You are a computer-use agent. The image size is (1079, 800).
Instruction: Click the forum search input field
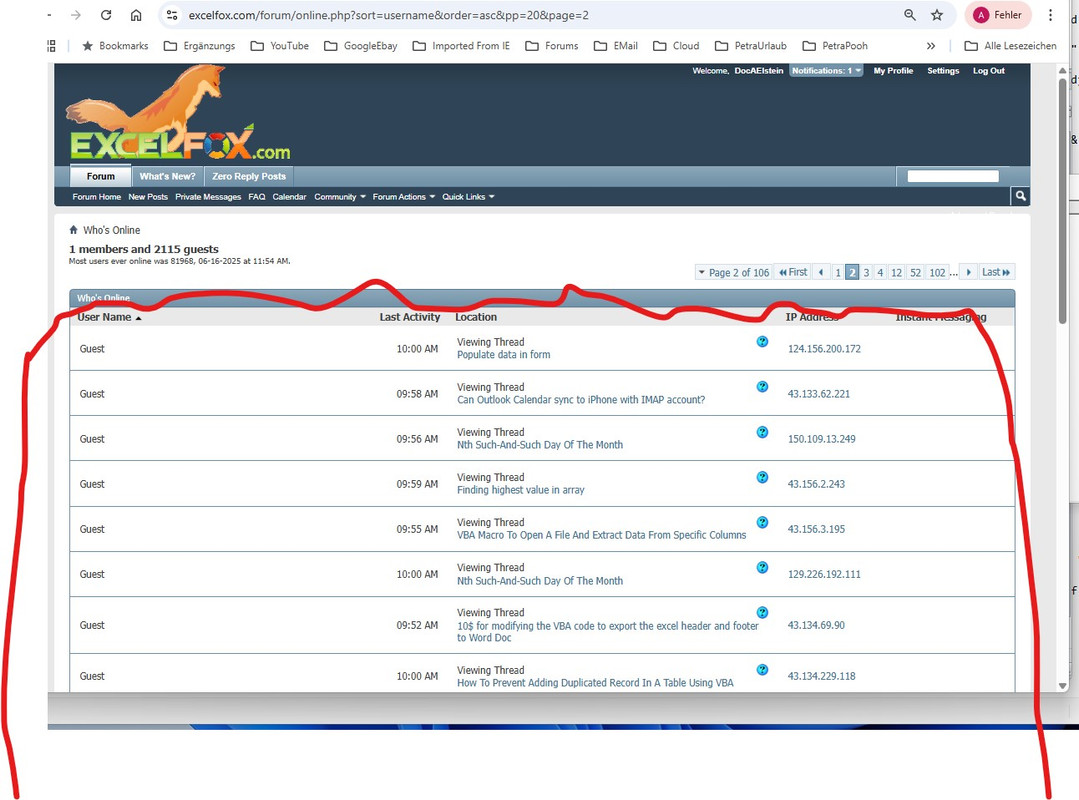952,176
